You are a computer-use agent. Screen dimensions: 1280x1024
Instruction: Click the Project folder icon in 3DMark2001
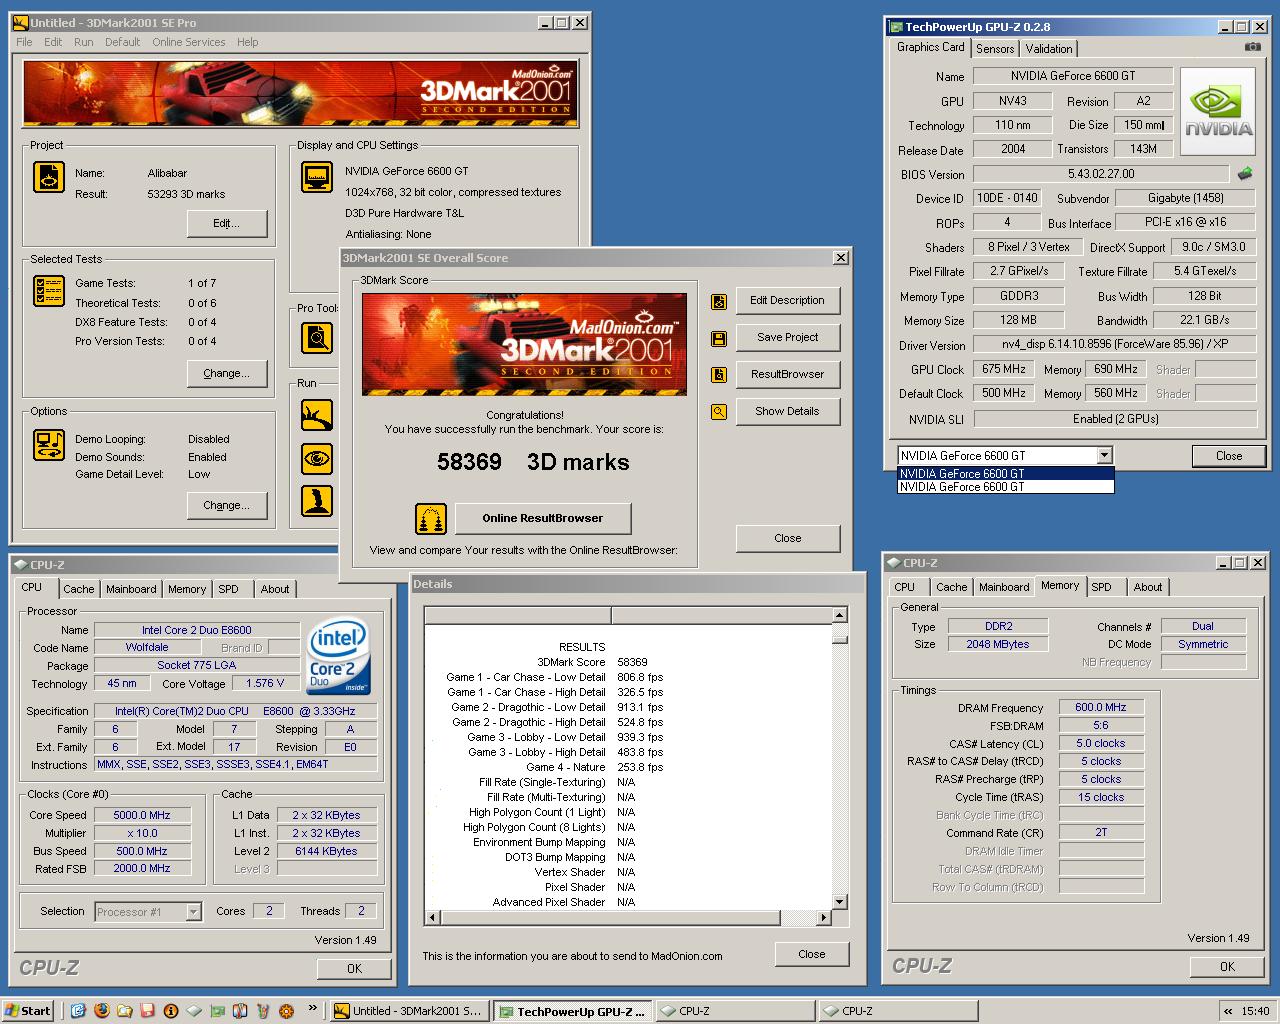click(49, 177)
